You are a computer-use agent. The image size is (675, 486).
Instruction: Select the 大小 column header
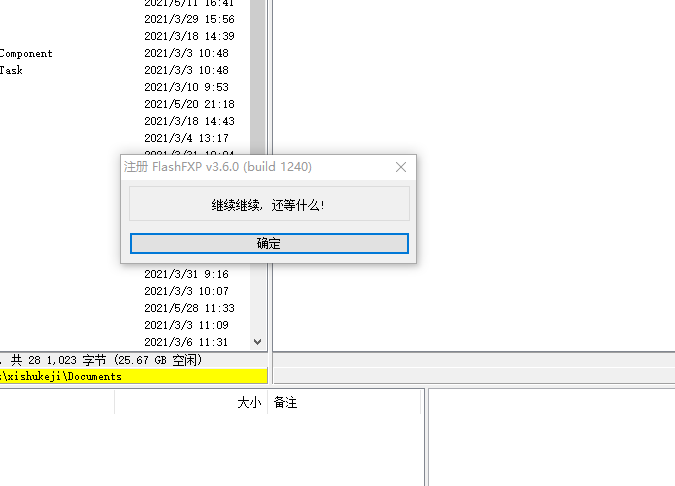tap(249, 402)
